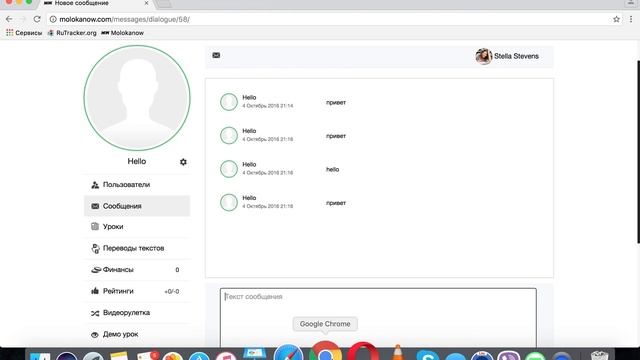Open Рейтинги section
The height and width of the screenshot is (360, 640).
click(x=137, y=291)
